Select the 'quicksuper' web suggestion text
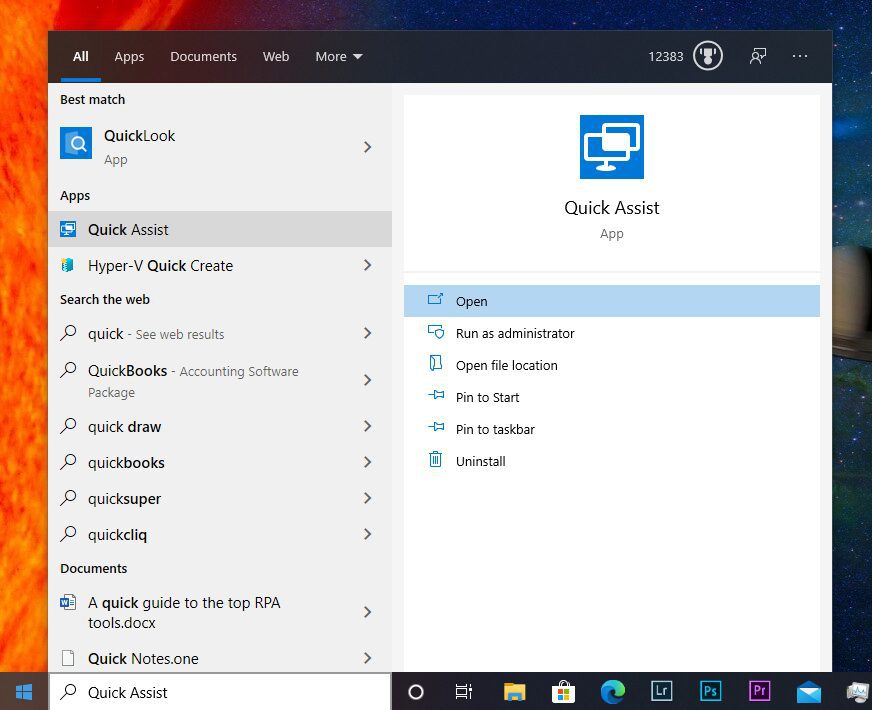The height and width of the screenshot is (710, 872). tap(125, 499)
